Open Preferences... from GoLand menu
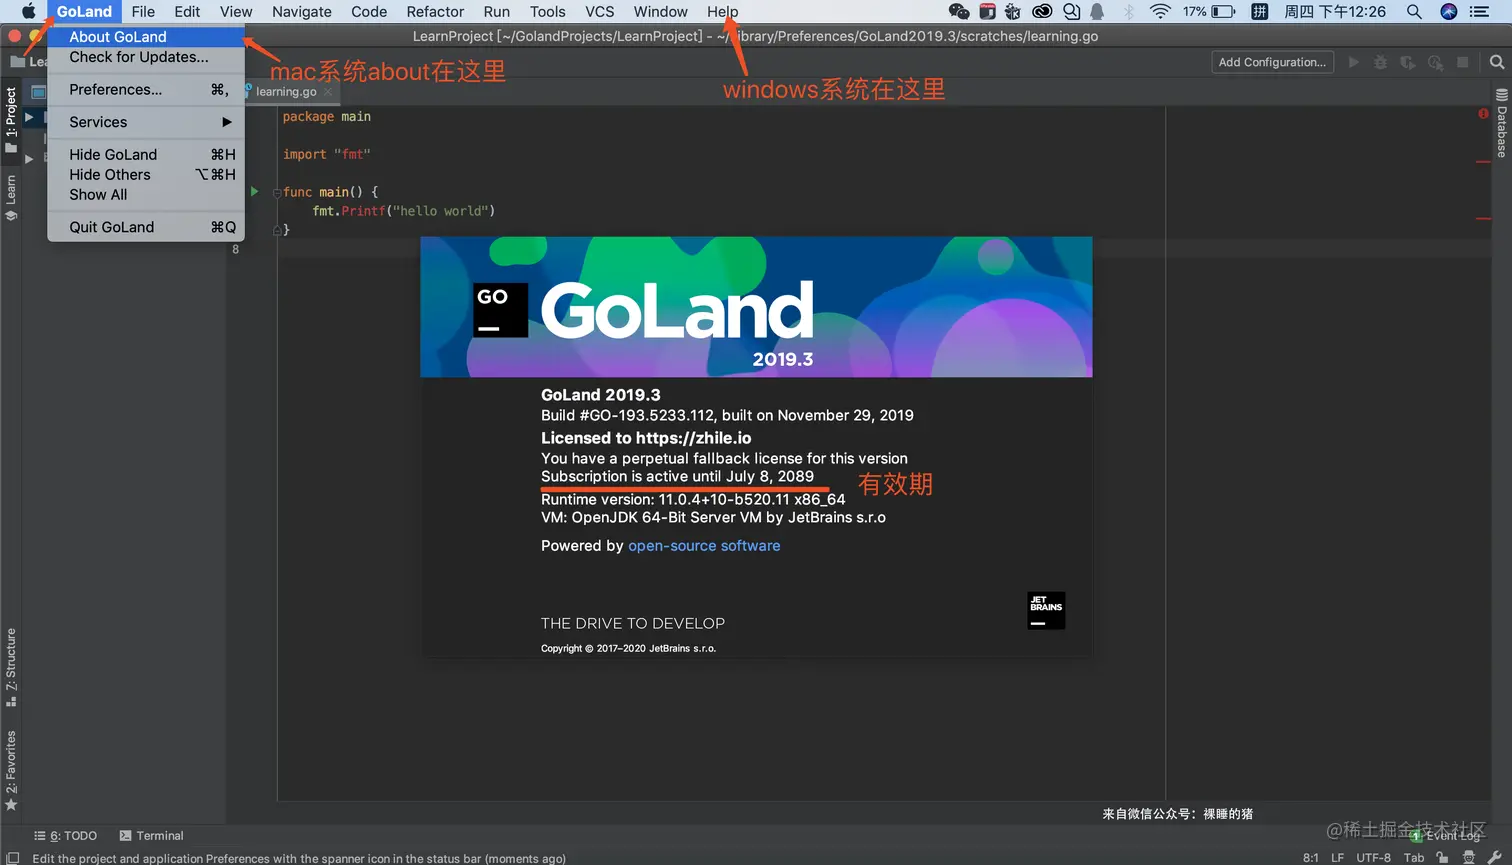Viewport: 1512px width, 865px height. click(146, 89)
